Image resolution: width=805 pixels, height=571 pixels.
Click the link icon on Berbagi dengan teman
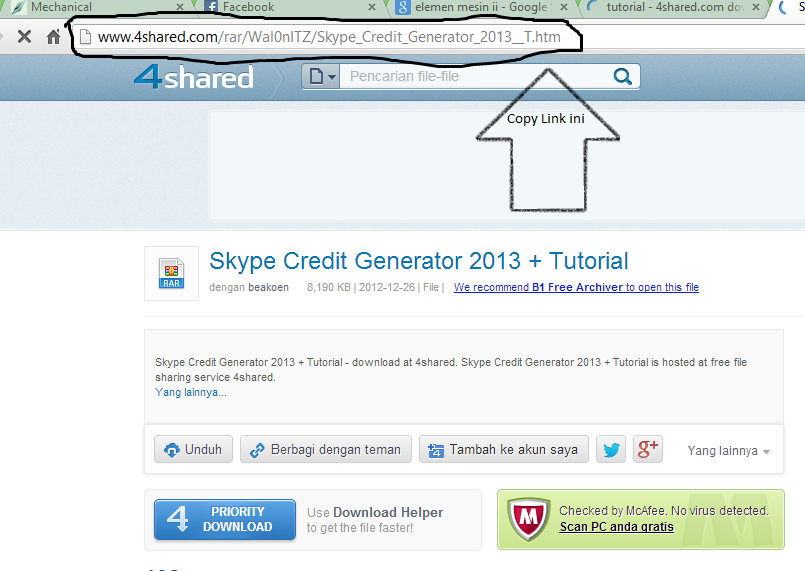click(257, 450)
